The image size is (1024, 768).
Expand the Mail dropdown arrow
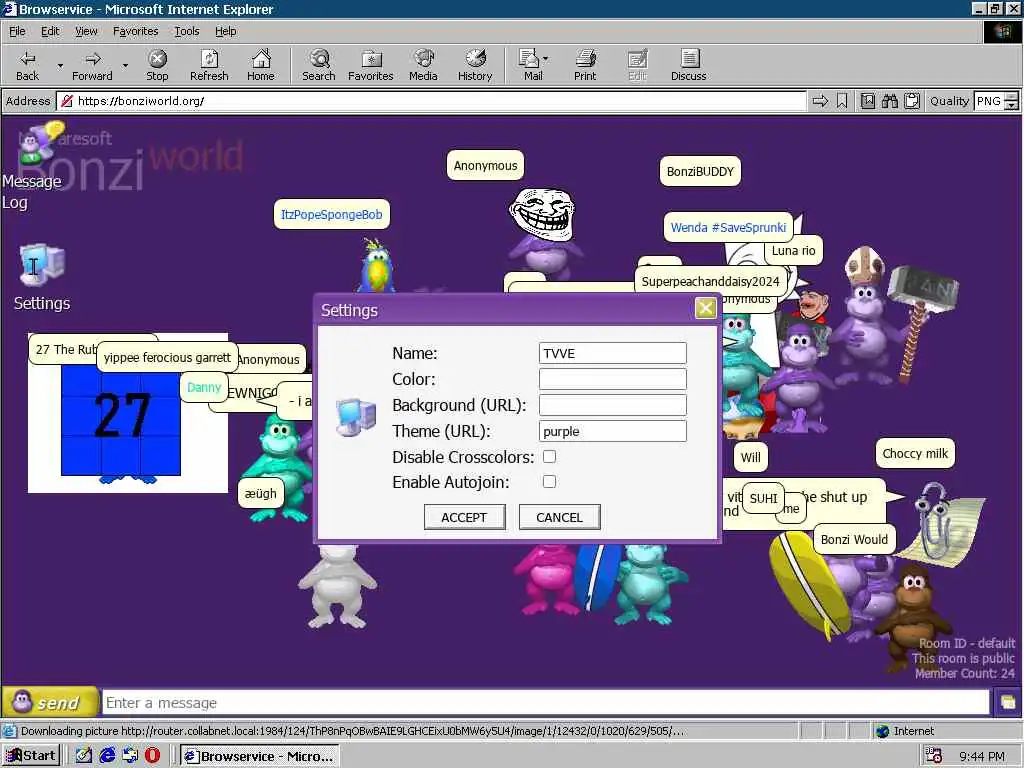click(x=546, y=59)
